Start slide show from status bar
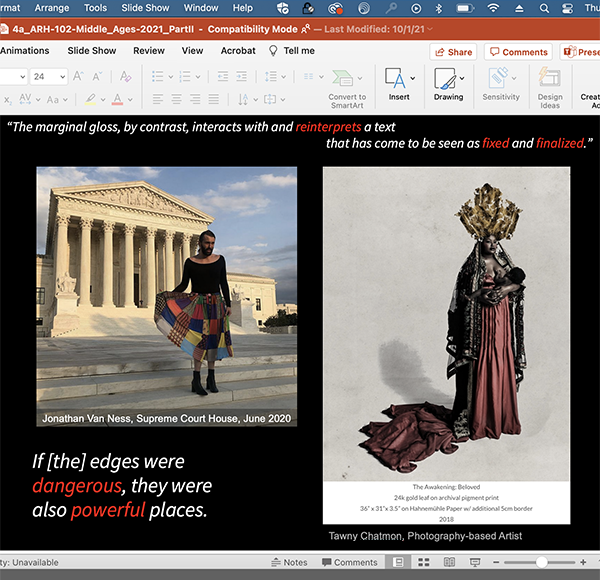This screenshot has width=600, height=580. point(474,562)
